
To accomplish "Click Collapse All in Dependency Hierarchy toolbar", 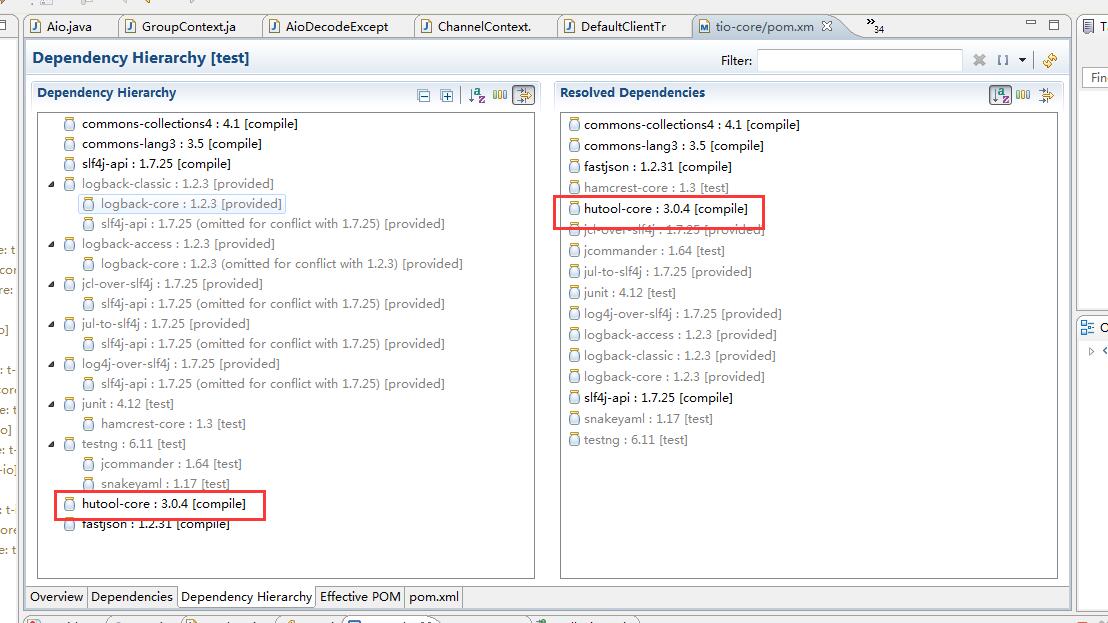I will (424, 96).
